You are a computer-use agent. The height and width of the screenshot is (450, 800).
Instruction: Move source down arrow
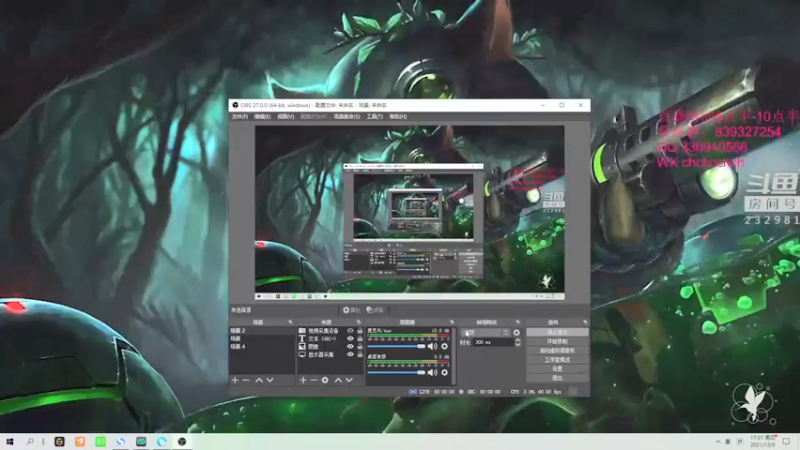[x=349, y=380]
